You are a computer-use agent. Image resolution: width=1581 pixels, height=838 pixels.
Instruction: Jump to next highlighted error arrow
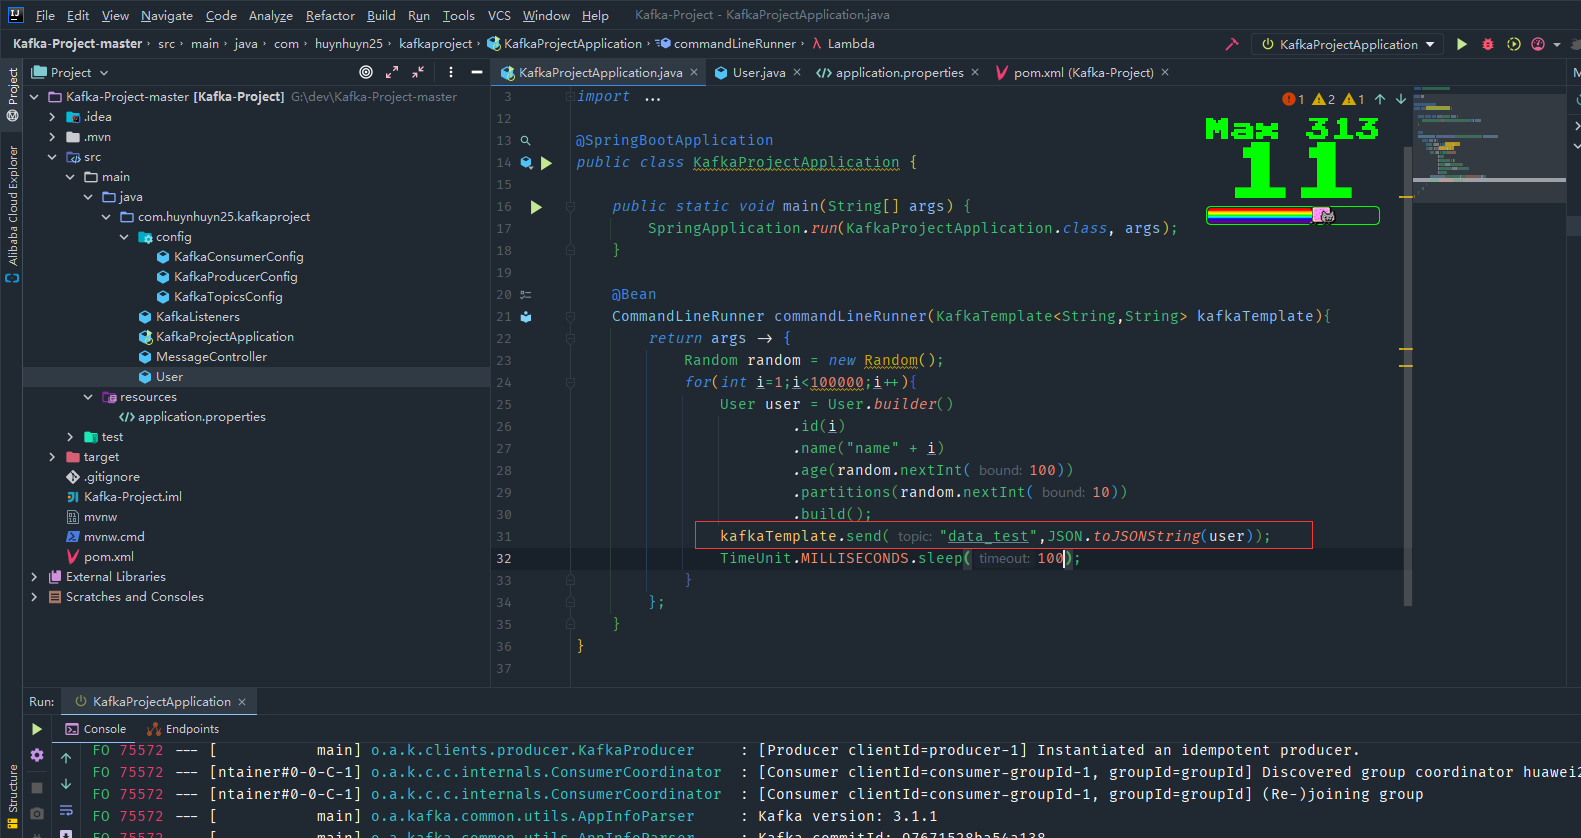(x=1401, y=99)
